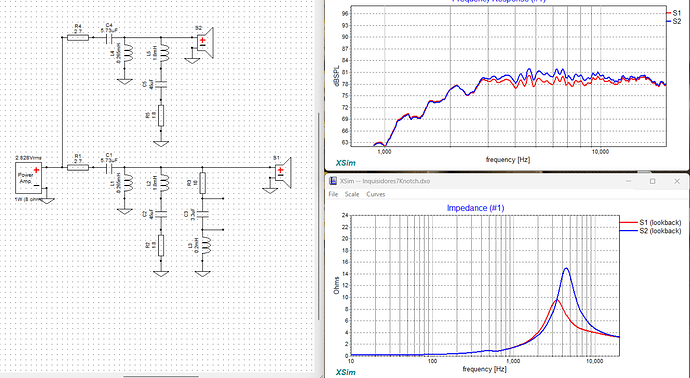Click the ground symbol below inductor L1
The width and height of the screenshot is (690, 378).
click(125, 212)
